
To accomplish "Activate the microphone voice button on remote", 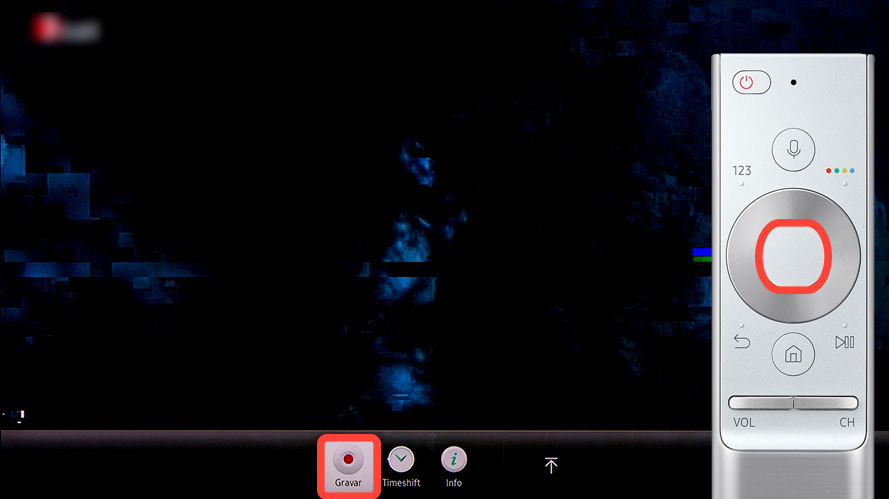I will 793,150.
